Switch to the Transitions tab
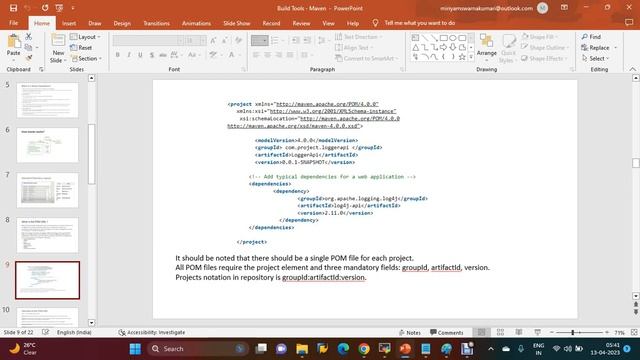Image resolution: width=640 pixels, height=360 pixels. click(x=156, y=23)
